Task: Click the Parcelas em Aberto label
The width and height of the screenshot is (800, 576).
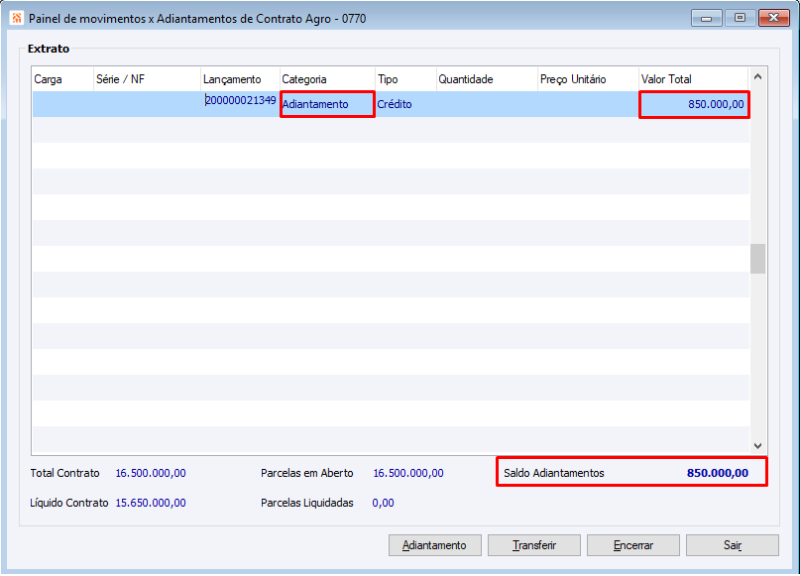Action: (x=307, y=473)
